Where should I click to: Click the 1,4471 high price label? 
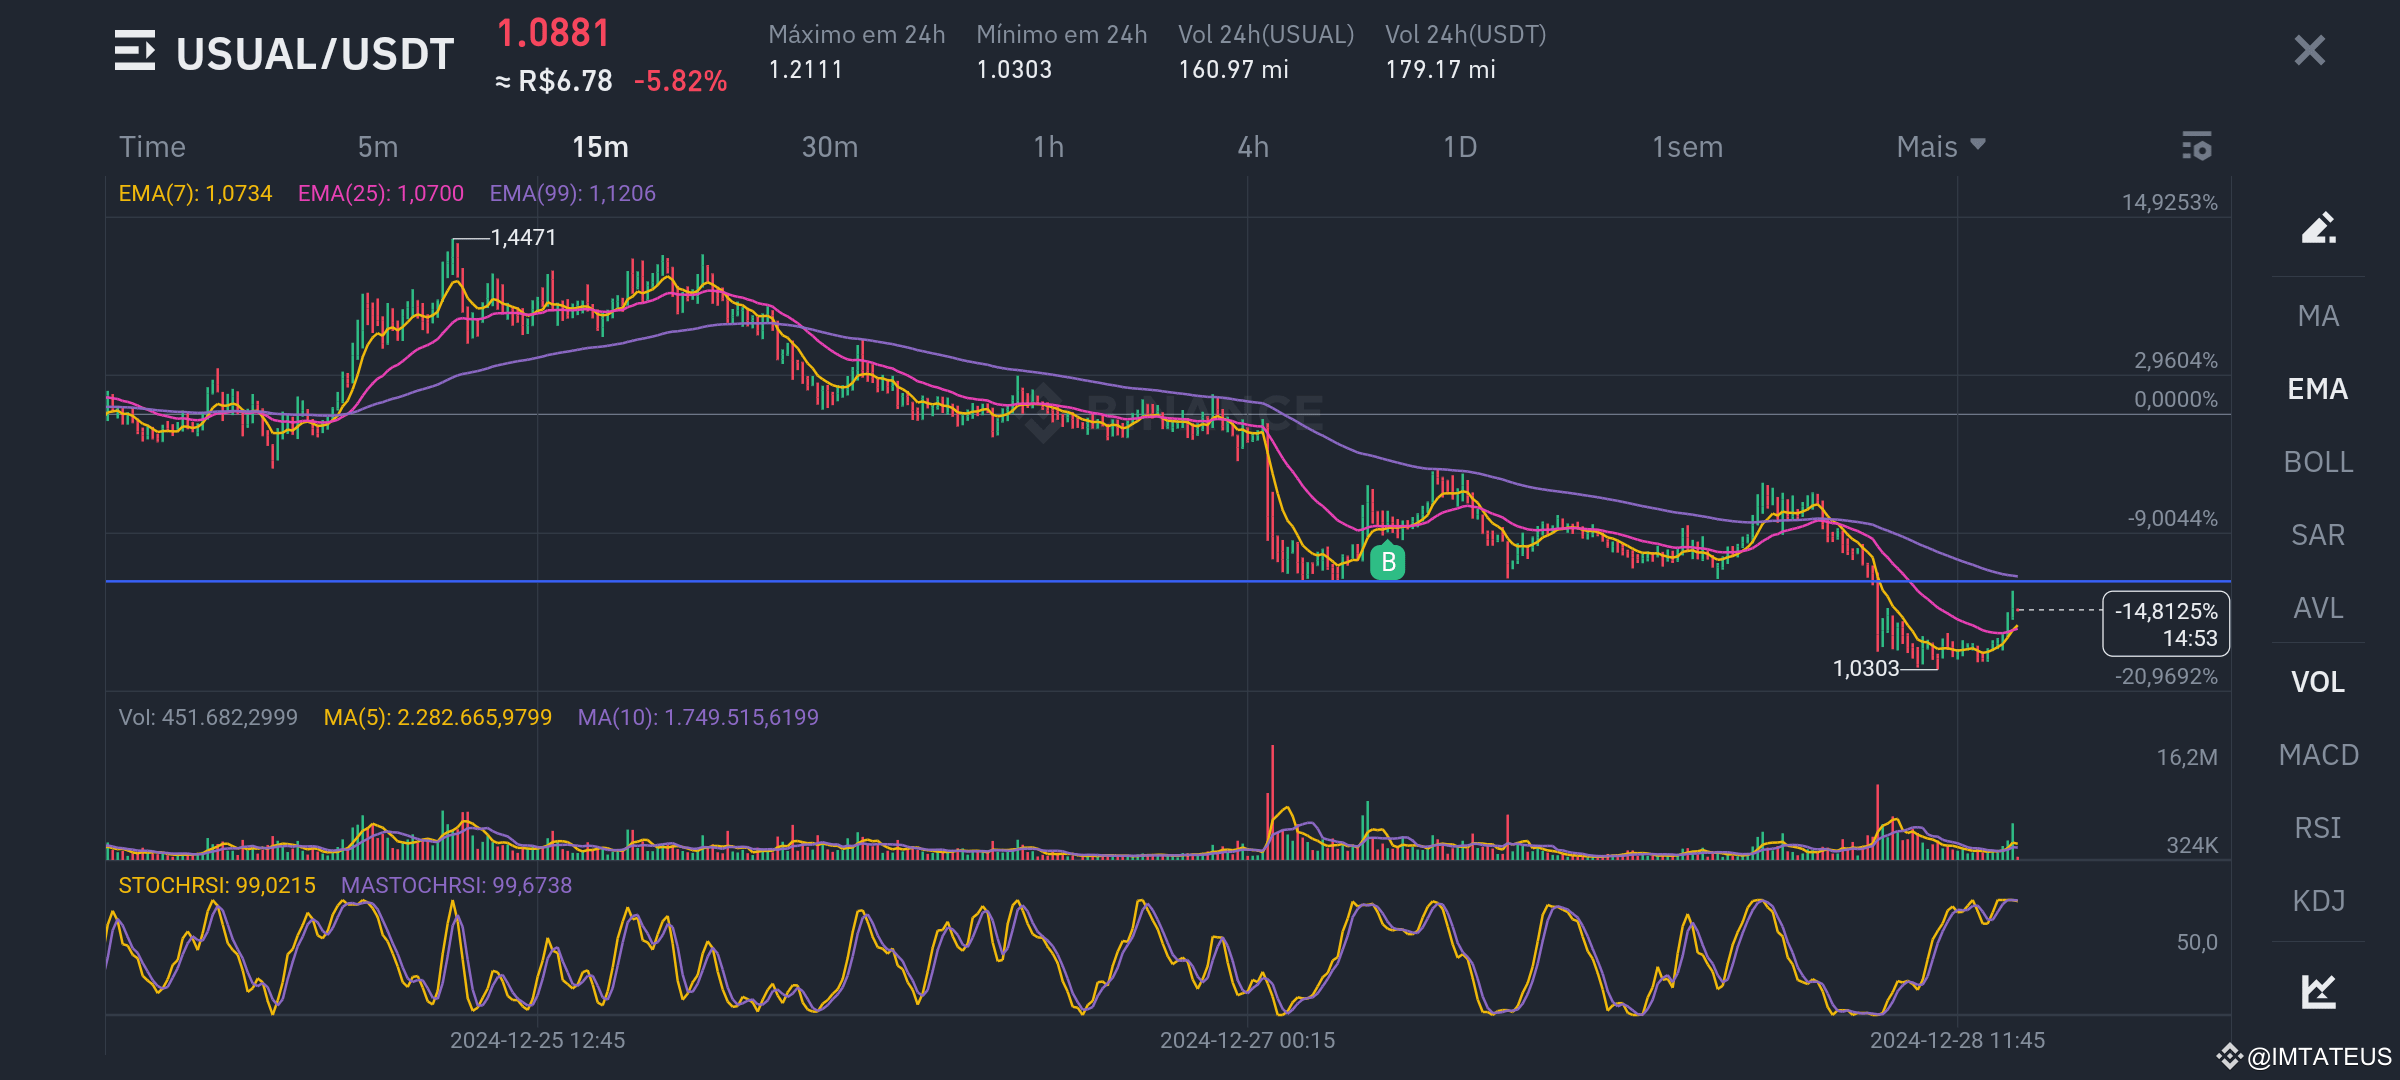[x=523, y=237]
